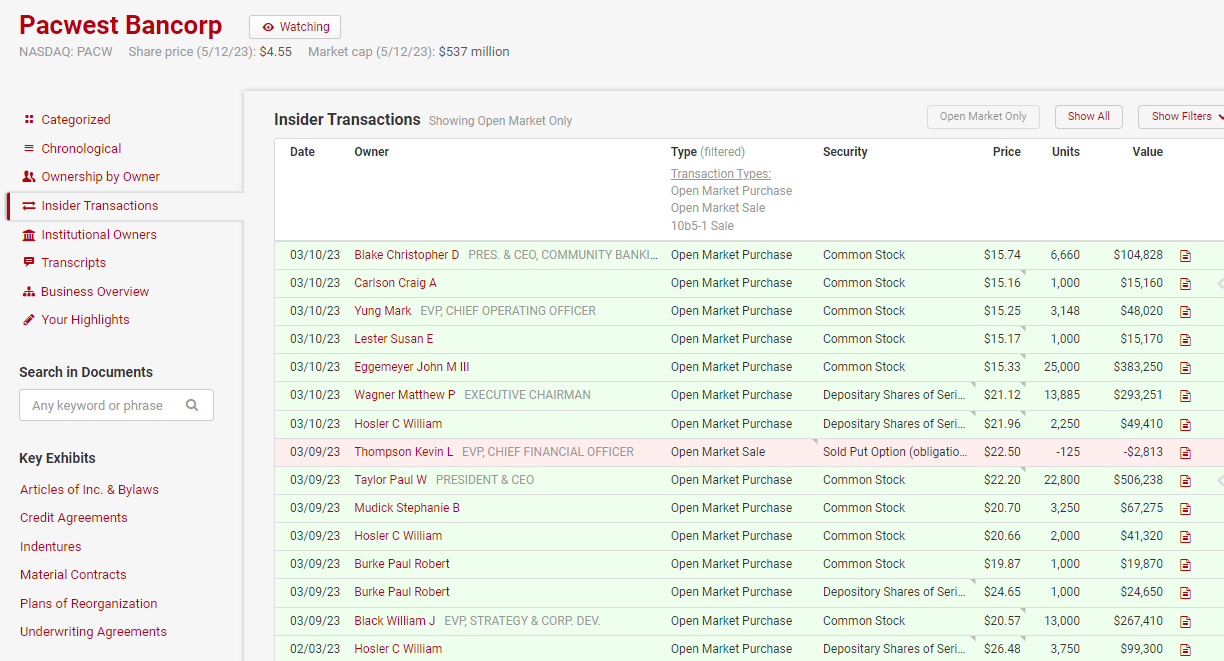Open filing document for Thompson Kevin L row
The width and height of the screenshot is (1224, 661).
(1185, 452)
